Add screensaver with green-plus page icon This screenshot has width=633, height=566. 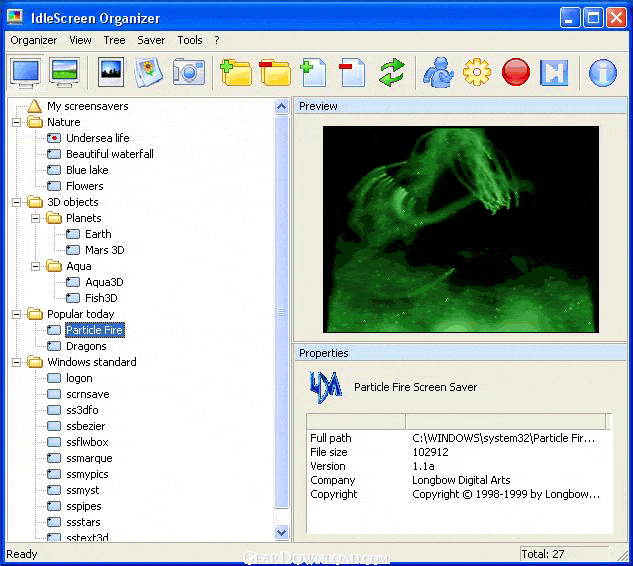pyautogui.click(x=313, y=73)
